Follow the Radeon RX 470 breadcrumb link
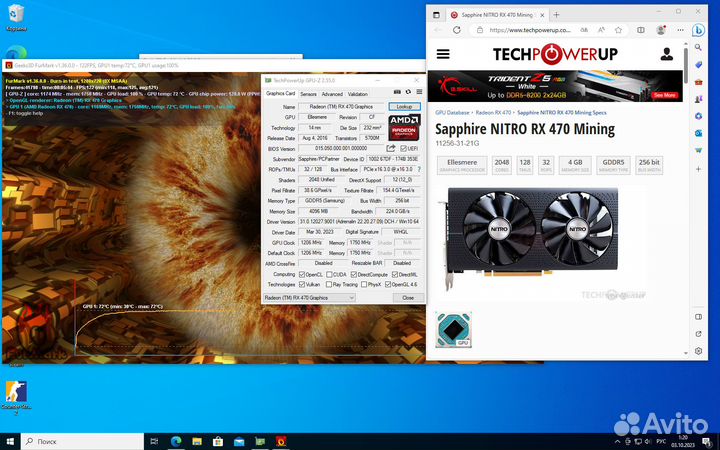 [x=493, y=112]
